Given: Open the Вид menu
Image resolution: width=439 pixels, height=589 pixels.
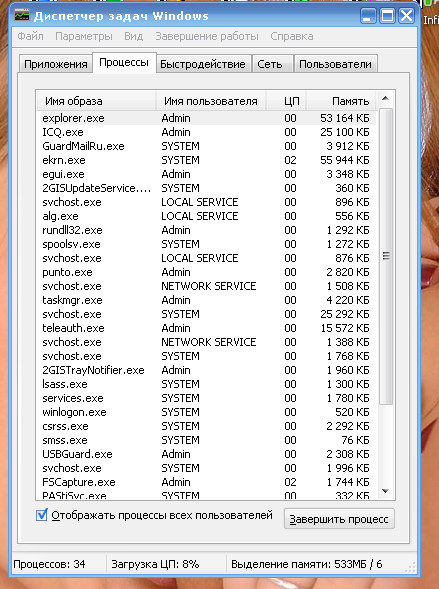Looking at the screenshot, I should tap(133, 36).
